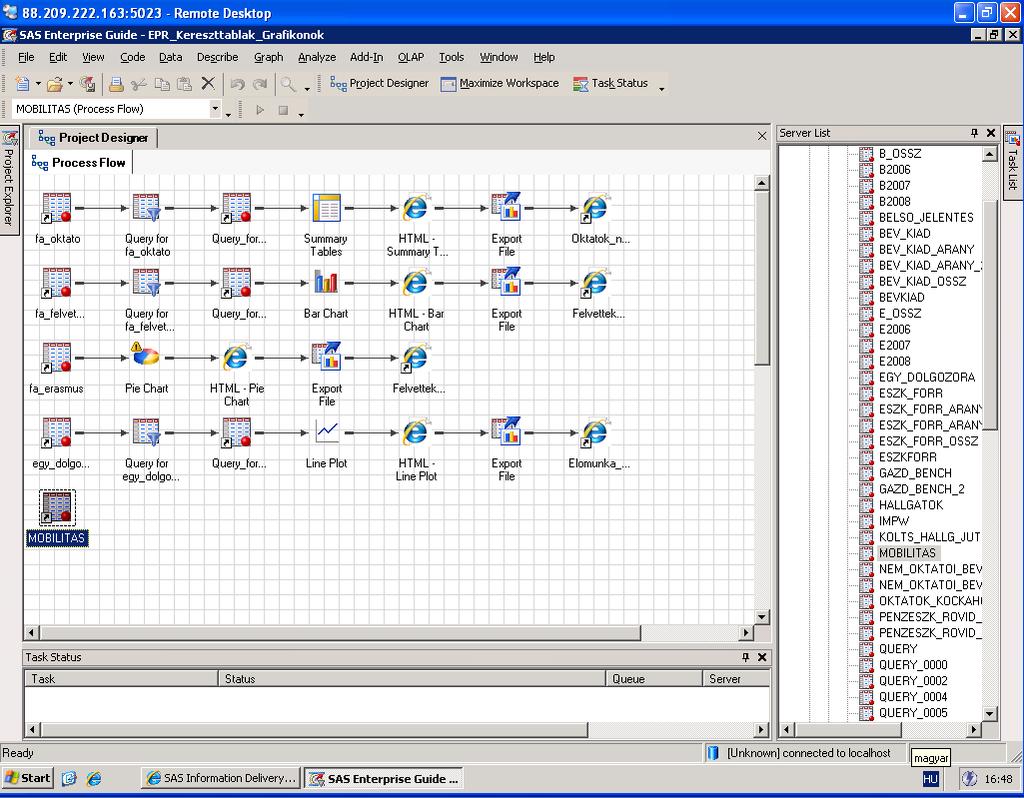Click the Print toolbar icon
This screenshot has width=1024, height=798.
pyautogui.click(x=116, y=84)
